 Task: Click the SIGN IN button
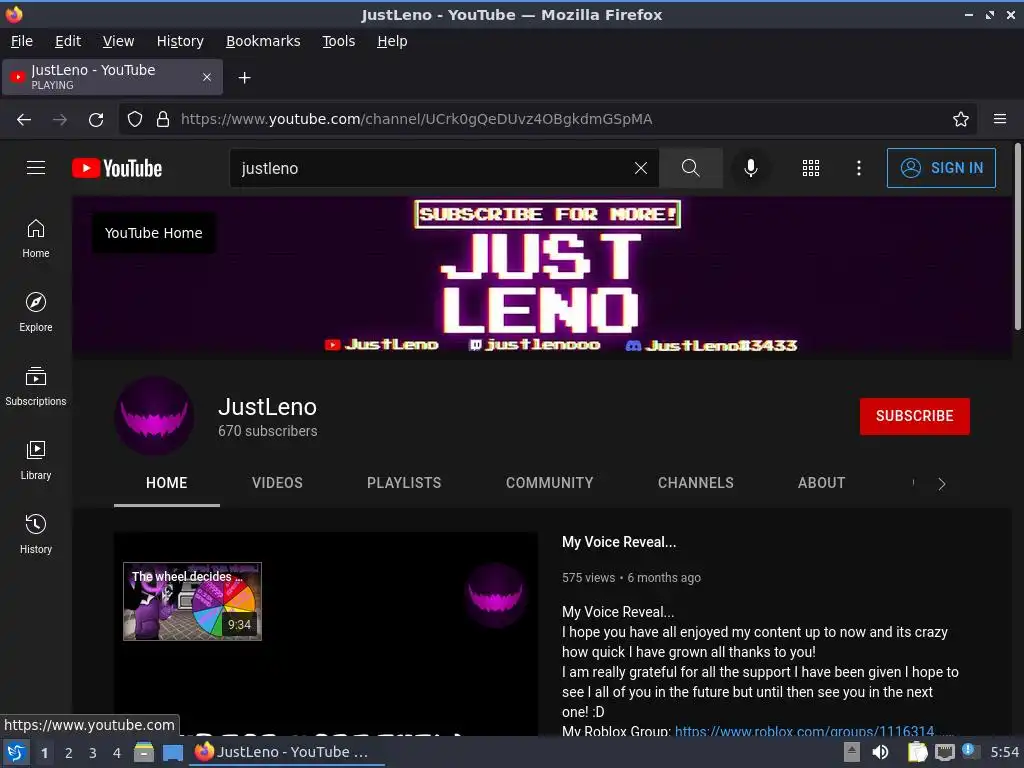pos(941,168)
